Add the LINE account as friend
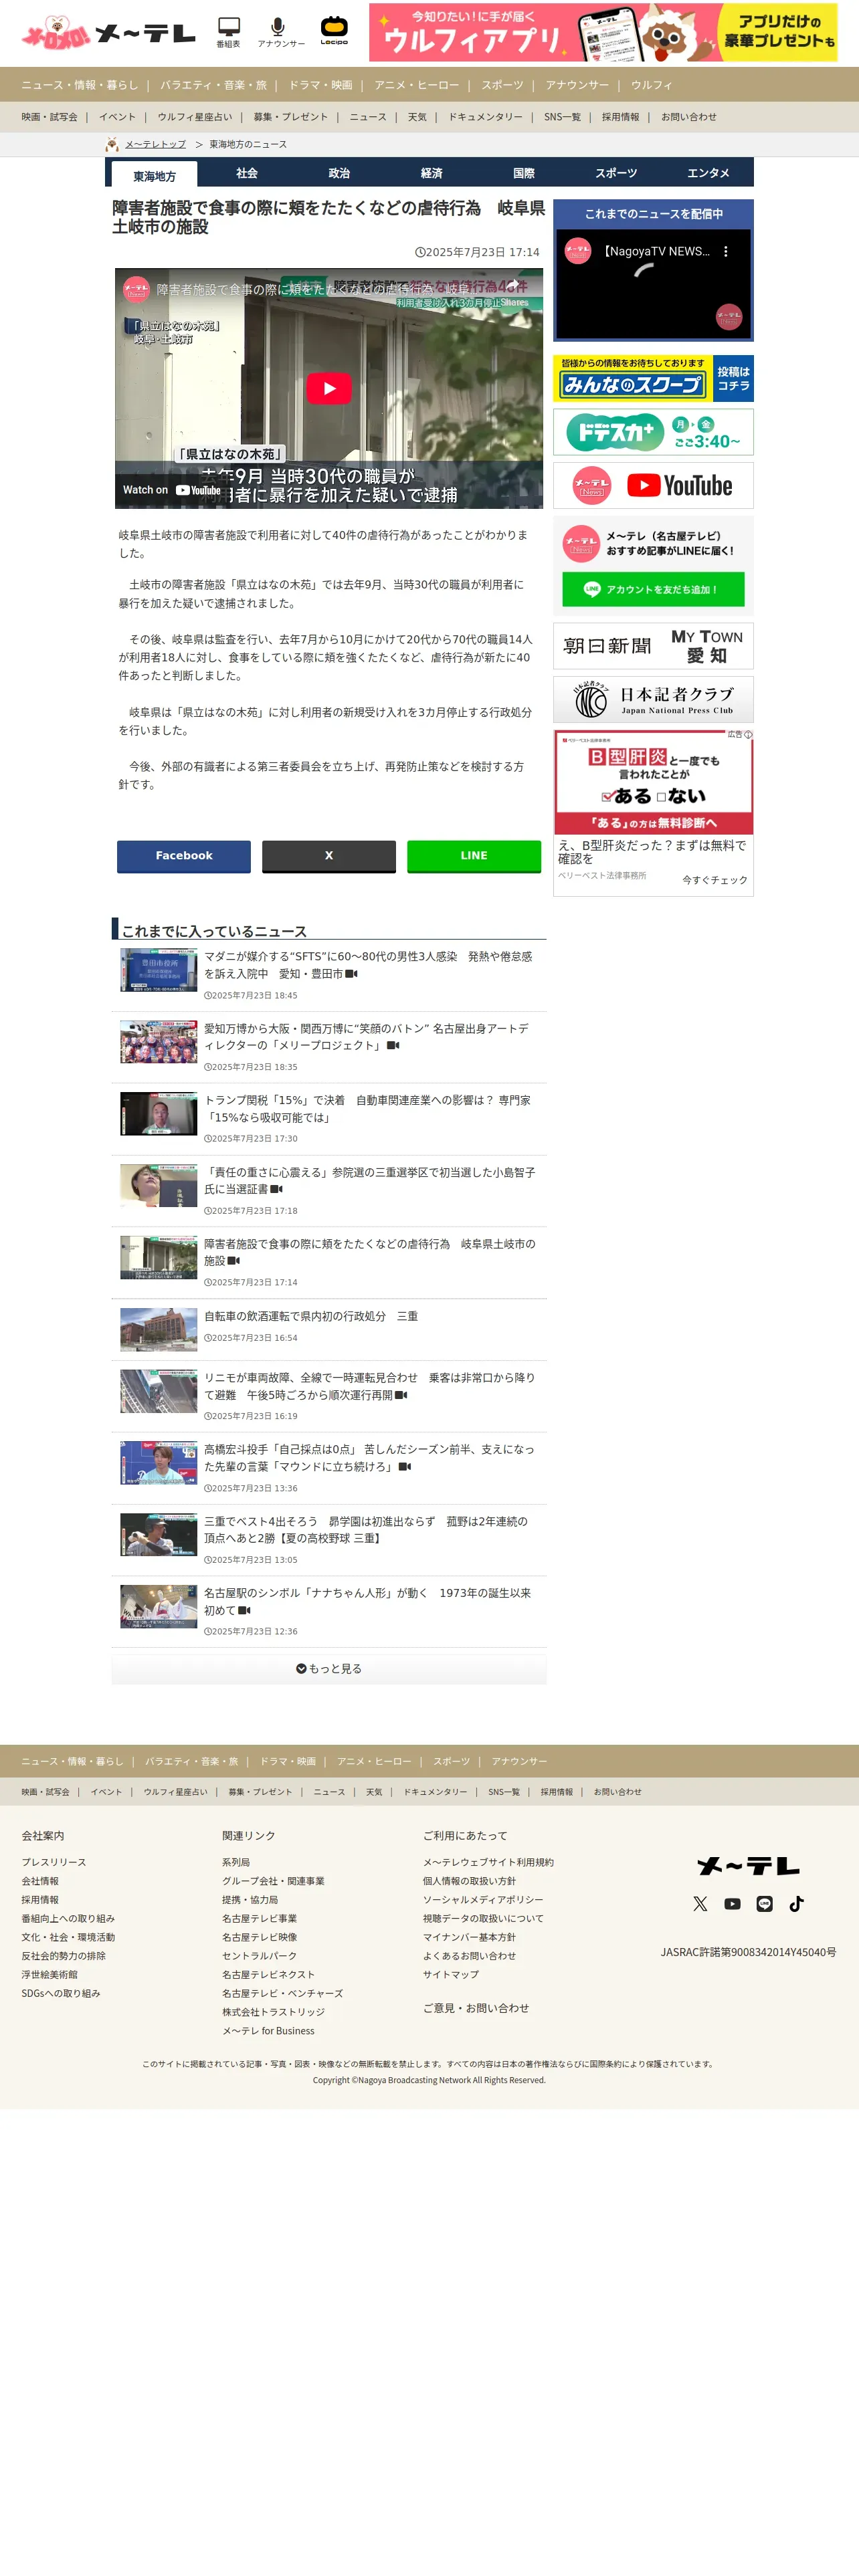 click(x=653, y=589)
